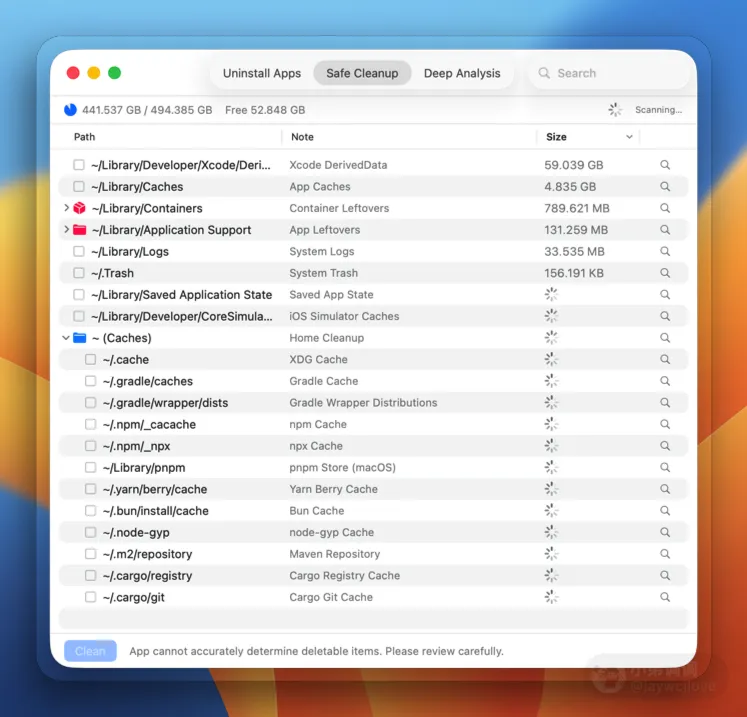Inspect Container Leftovers via magnifier icon
Image resolution: width=747 pixels, height=717 pixels.
(x=665, y=208)
